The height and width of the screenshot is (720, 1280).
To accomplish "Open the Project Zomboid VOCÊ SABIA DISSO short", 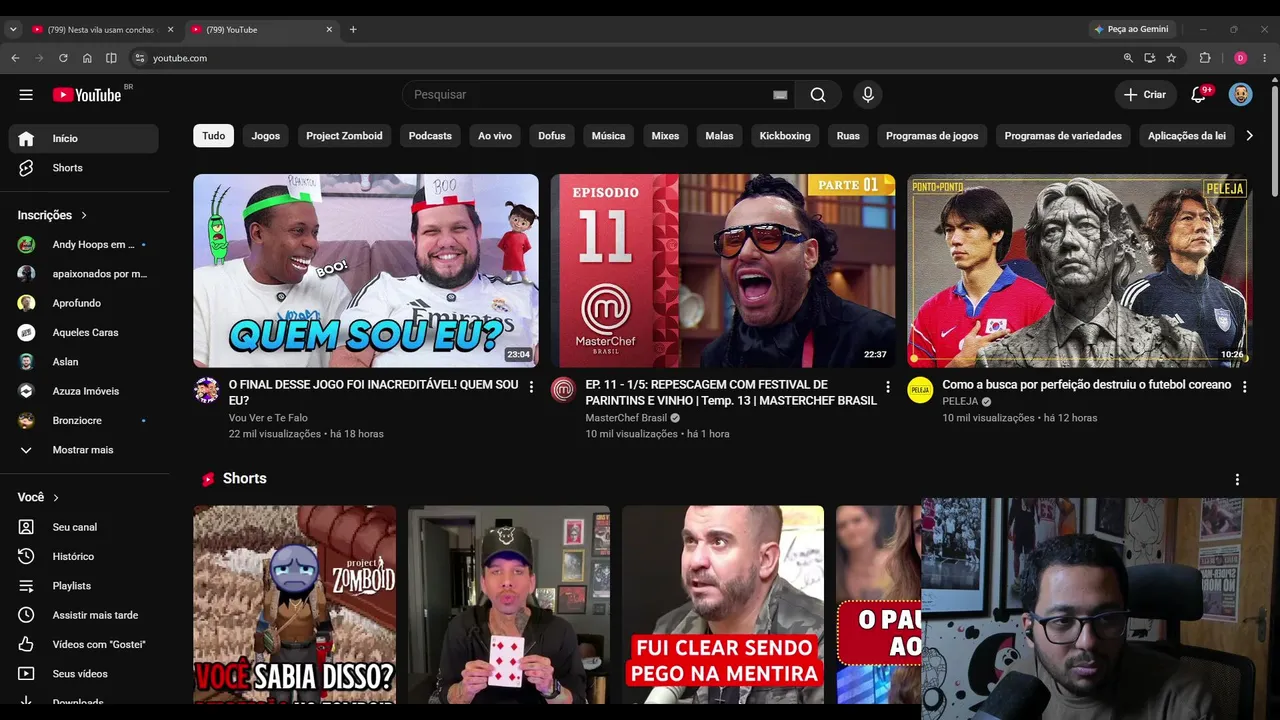I will click(295, 605).
